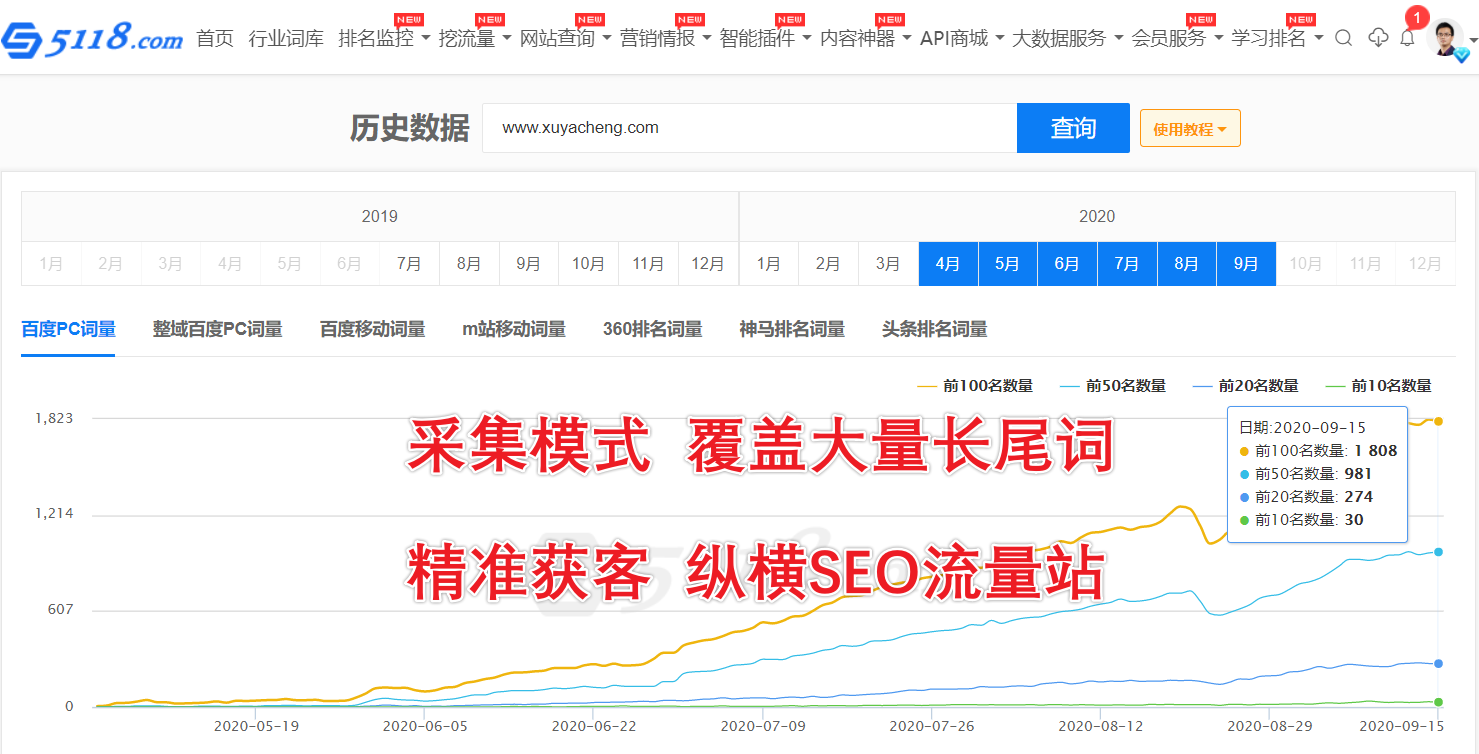Toggle the 前50名数量 legend series
This screenshot has height=754, width=1479.
(x=1112, y=386)
